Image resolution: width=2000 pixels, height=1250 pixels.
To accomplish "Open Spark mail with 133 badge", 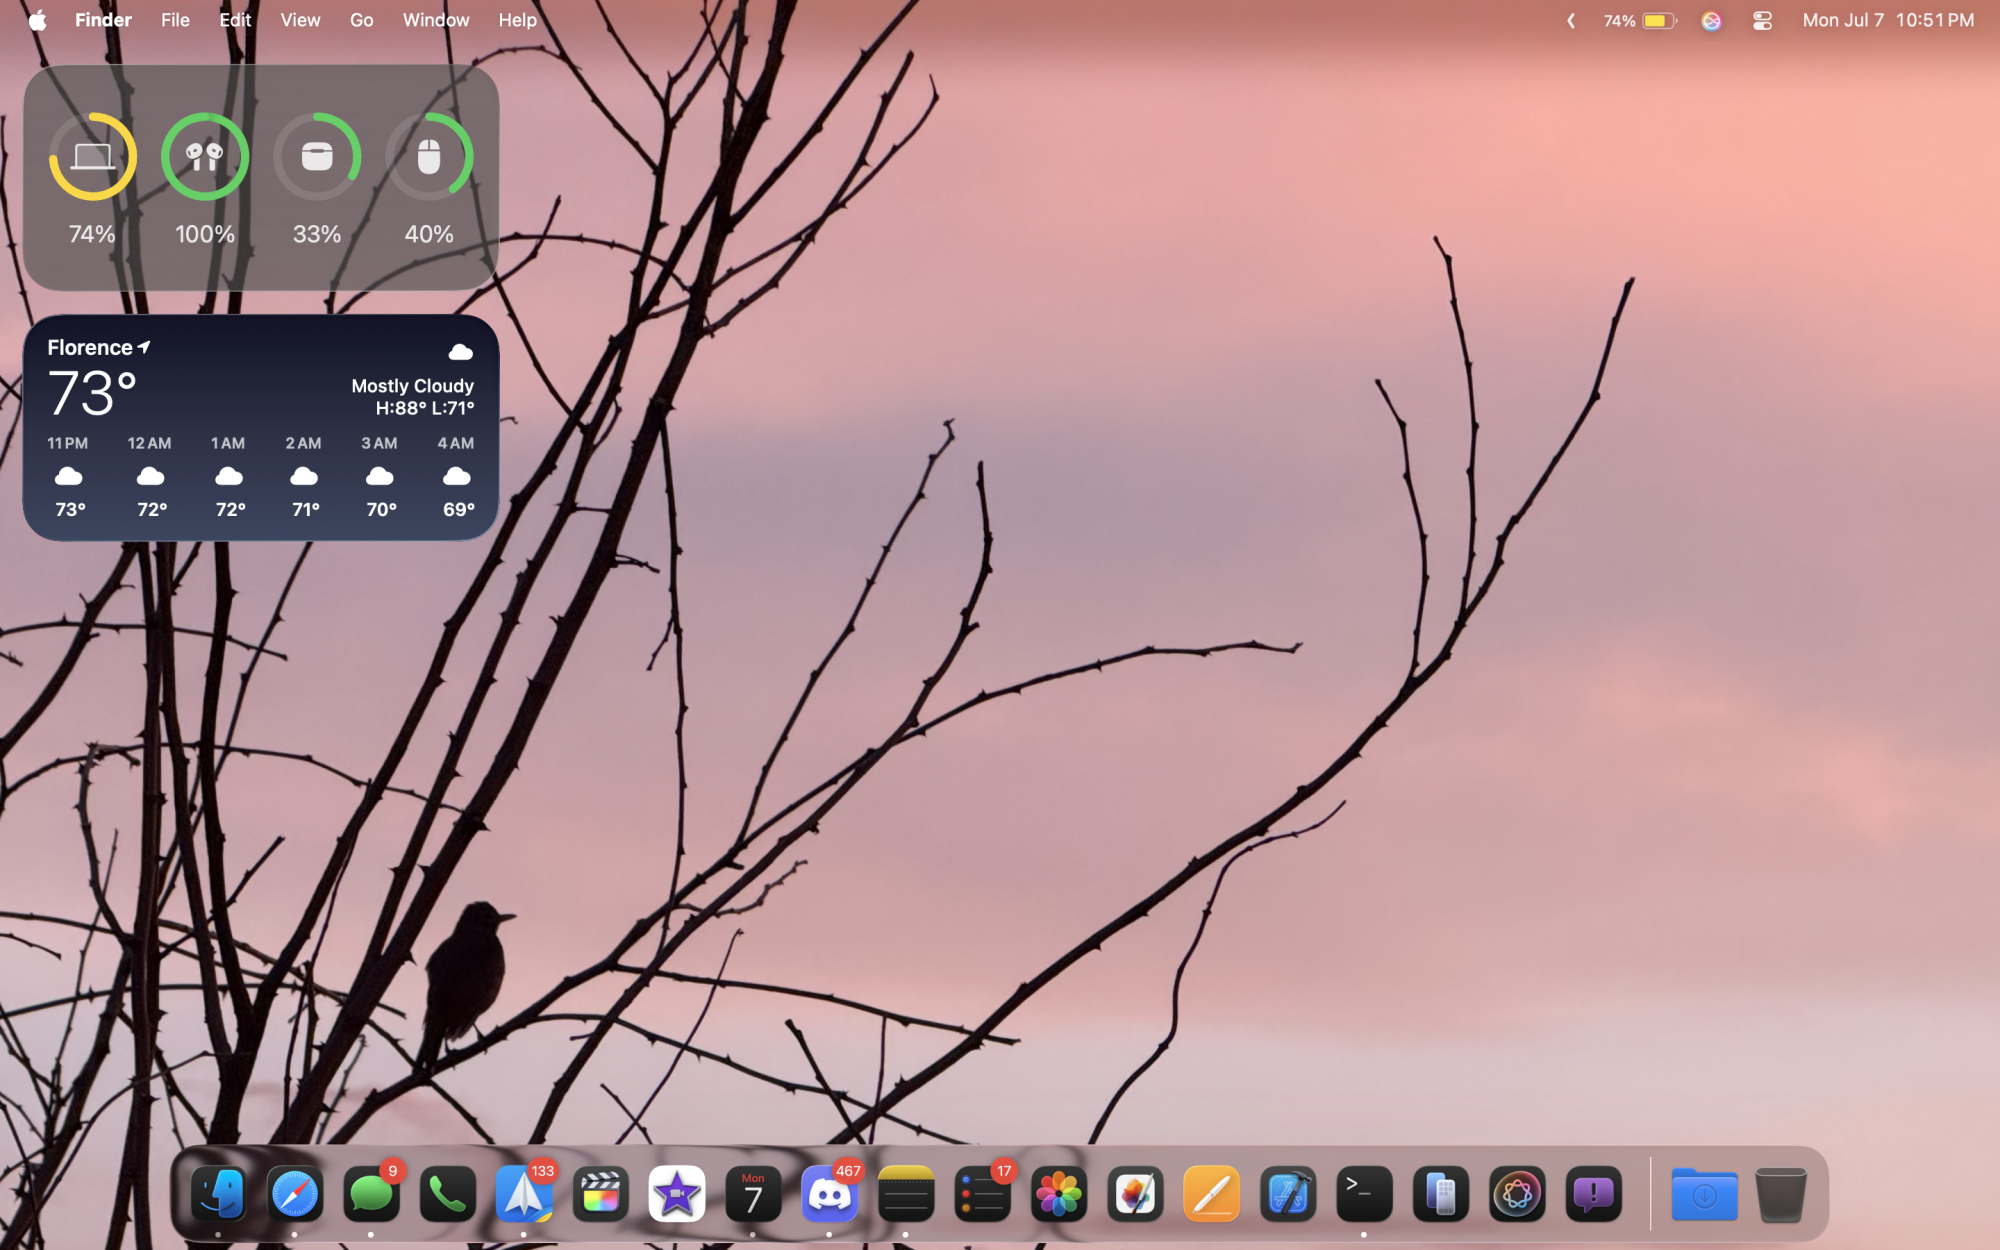I will (x=524, y=1194).
